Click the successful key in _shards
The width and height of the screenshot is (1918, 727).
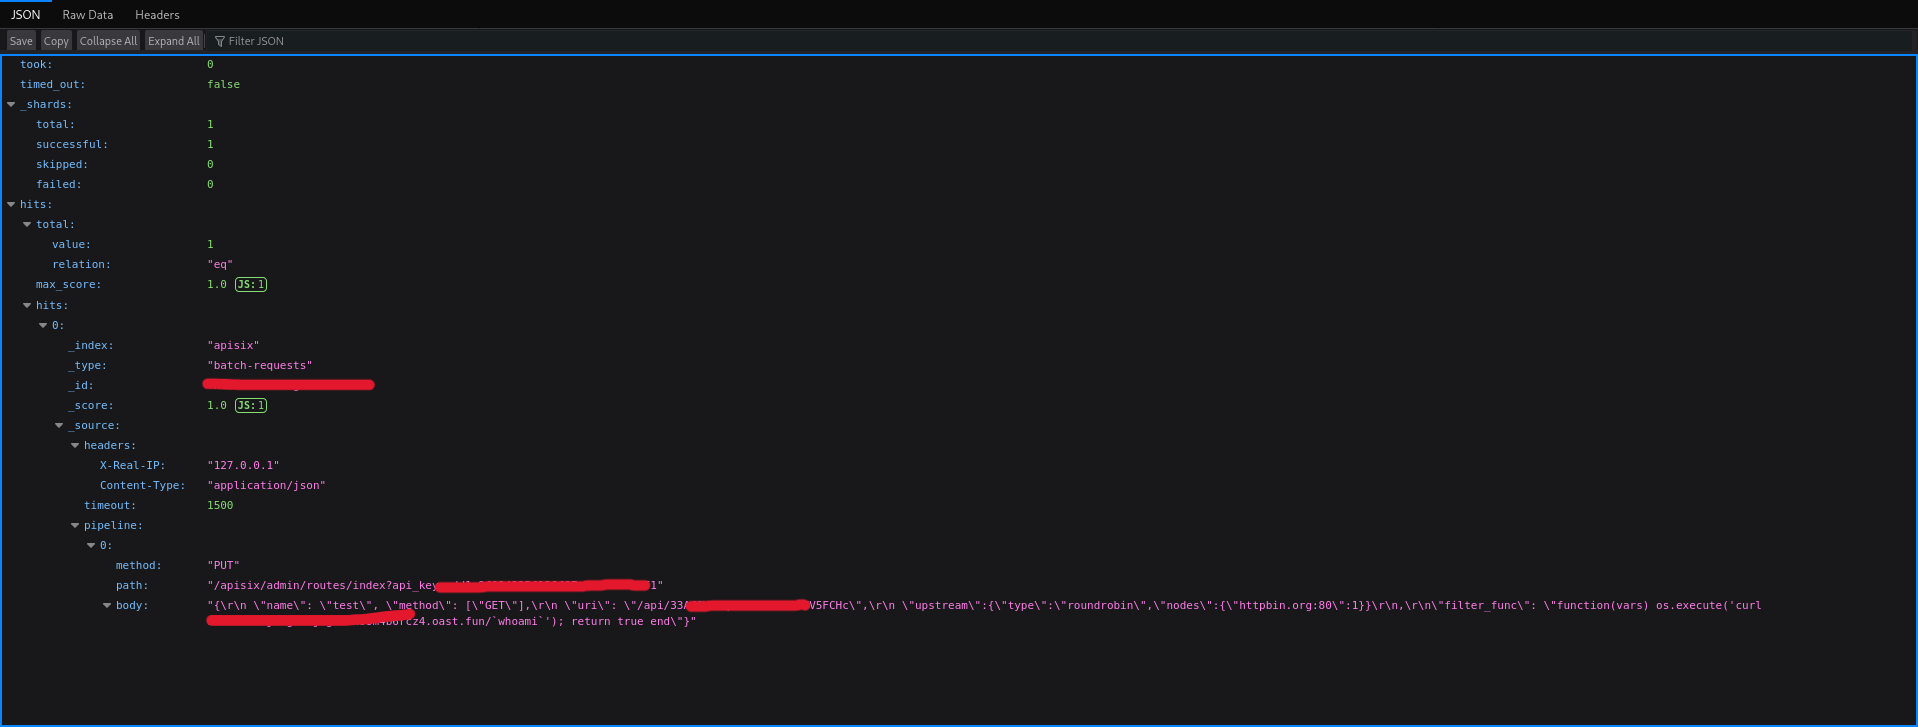tap(72, 144)
